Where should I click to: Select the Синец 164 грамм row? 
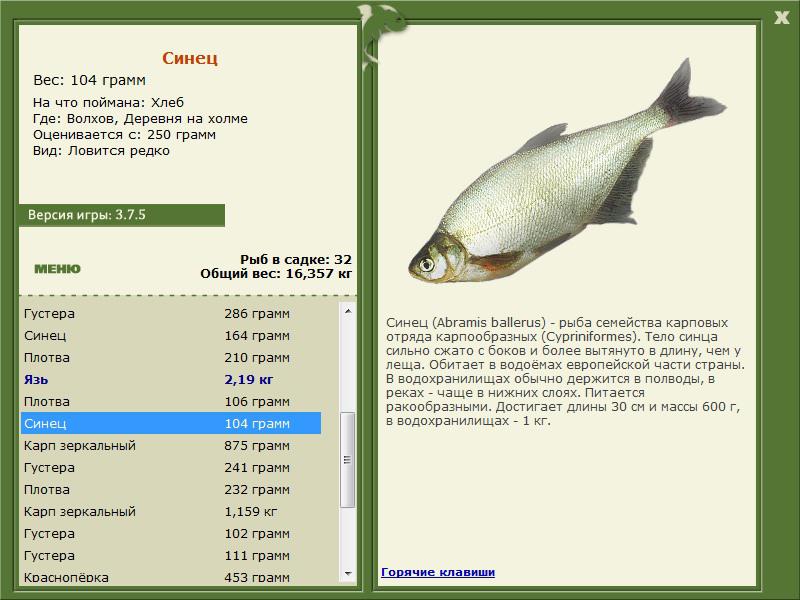point(171,336)
